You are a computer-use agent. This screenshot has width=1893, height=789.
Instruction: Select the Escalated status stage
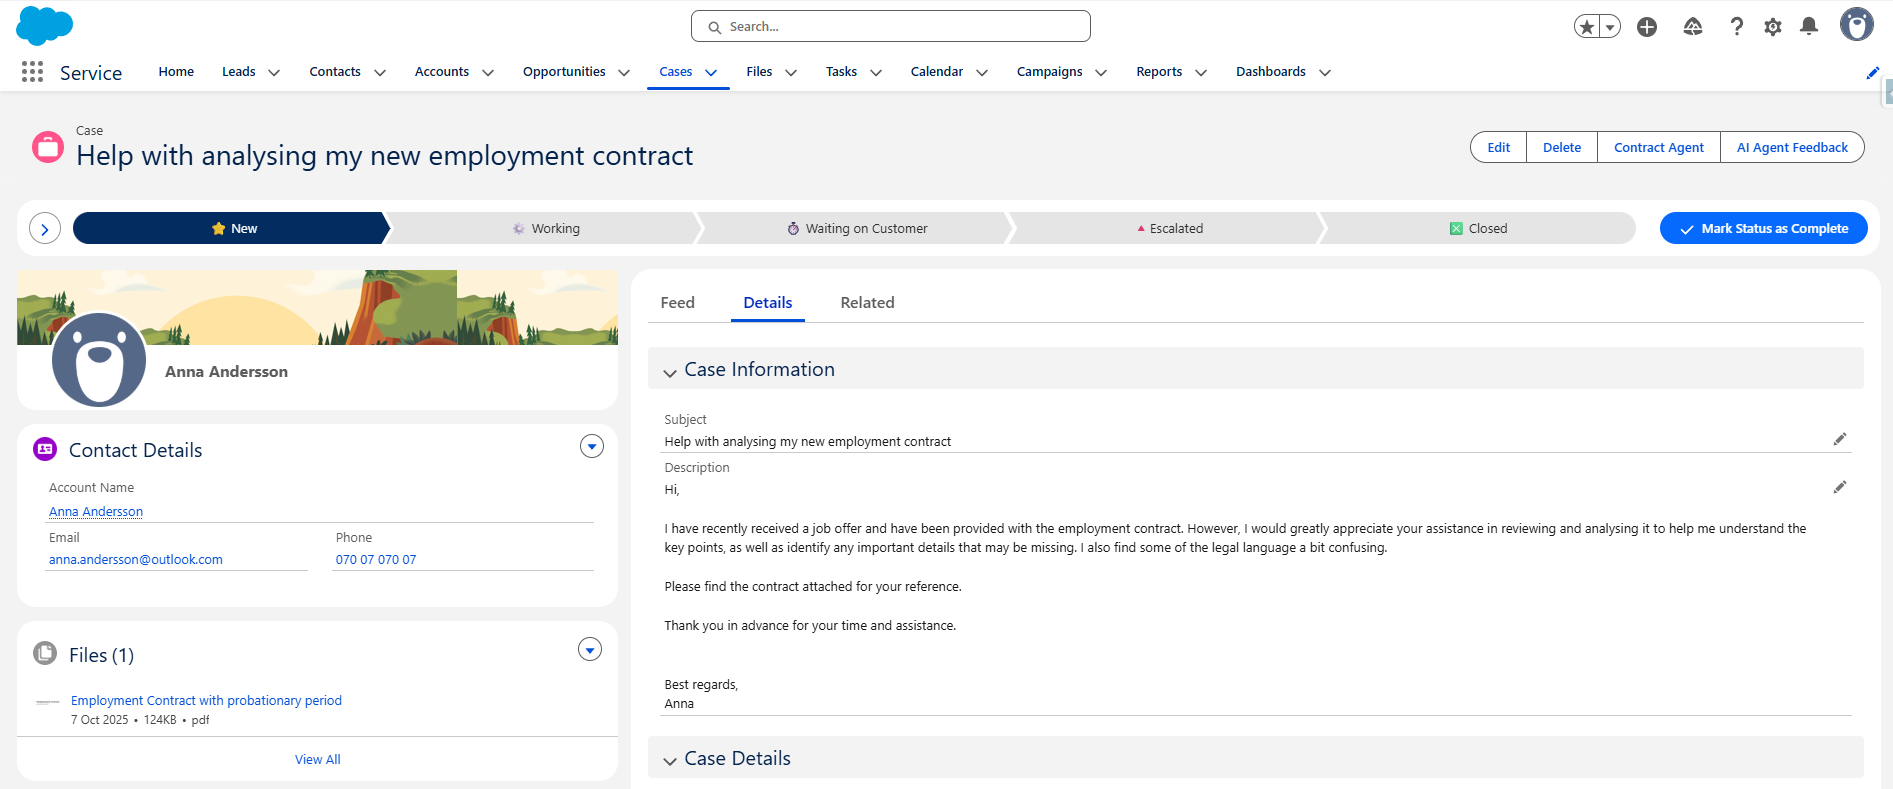[x=1168, y=229]
